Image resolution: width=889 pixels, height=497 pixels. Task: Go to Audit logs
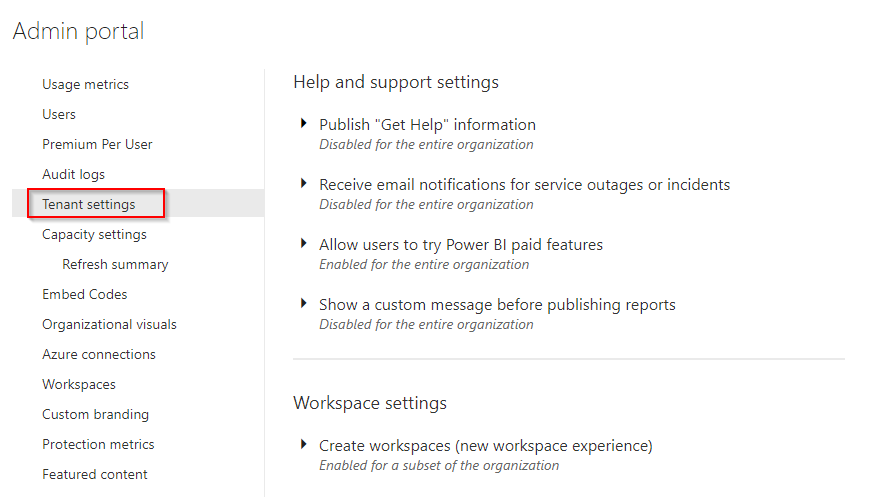coord(74,175)
